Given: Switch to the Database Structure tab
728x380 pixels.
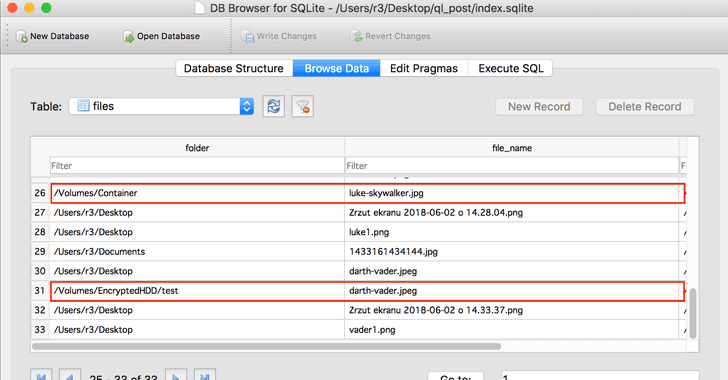Looking at the screenshot, I should [x=234, y=68].
